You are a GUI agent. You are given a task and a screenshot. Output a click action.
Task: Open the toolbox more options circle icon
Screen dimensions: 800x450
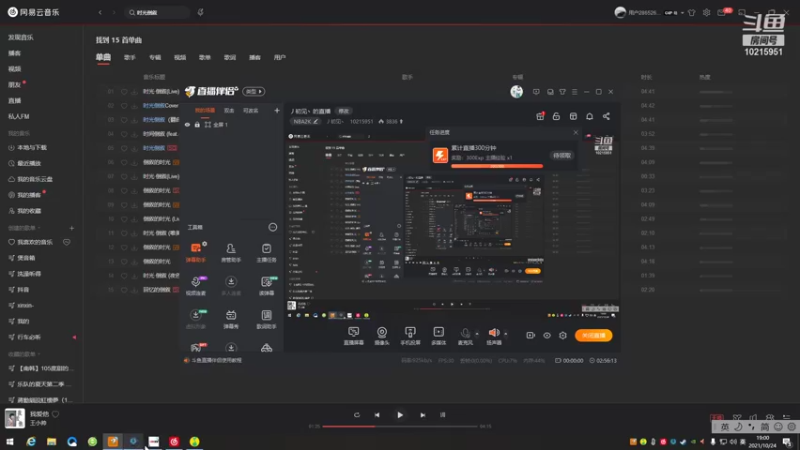(x=273, y=227)
